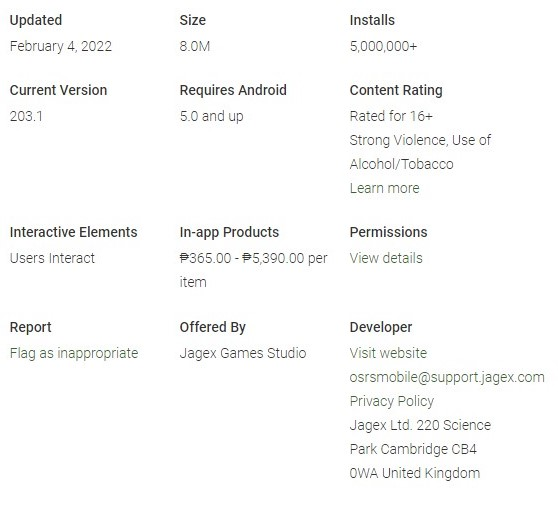Click the Size heading
Viewport: 558px width, 523px height.
[x=193, y=20]
